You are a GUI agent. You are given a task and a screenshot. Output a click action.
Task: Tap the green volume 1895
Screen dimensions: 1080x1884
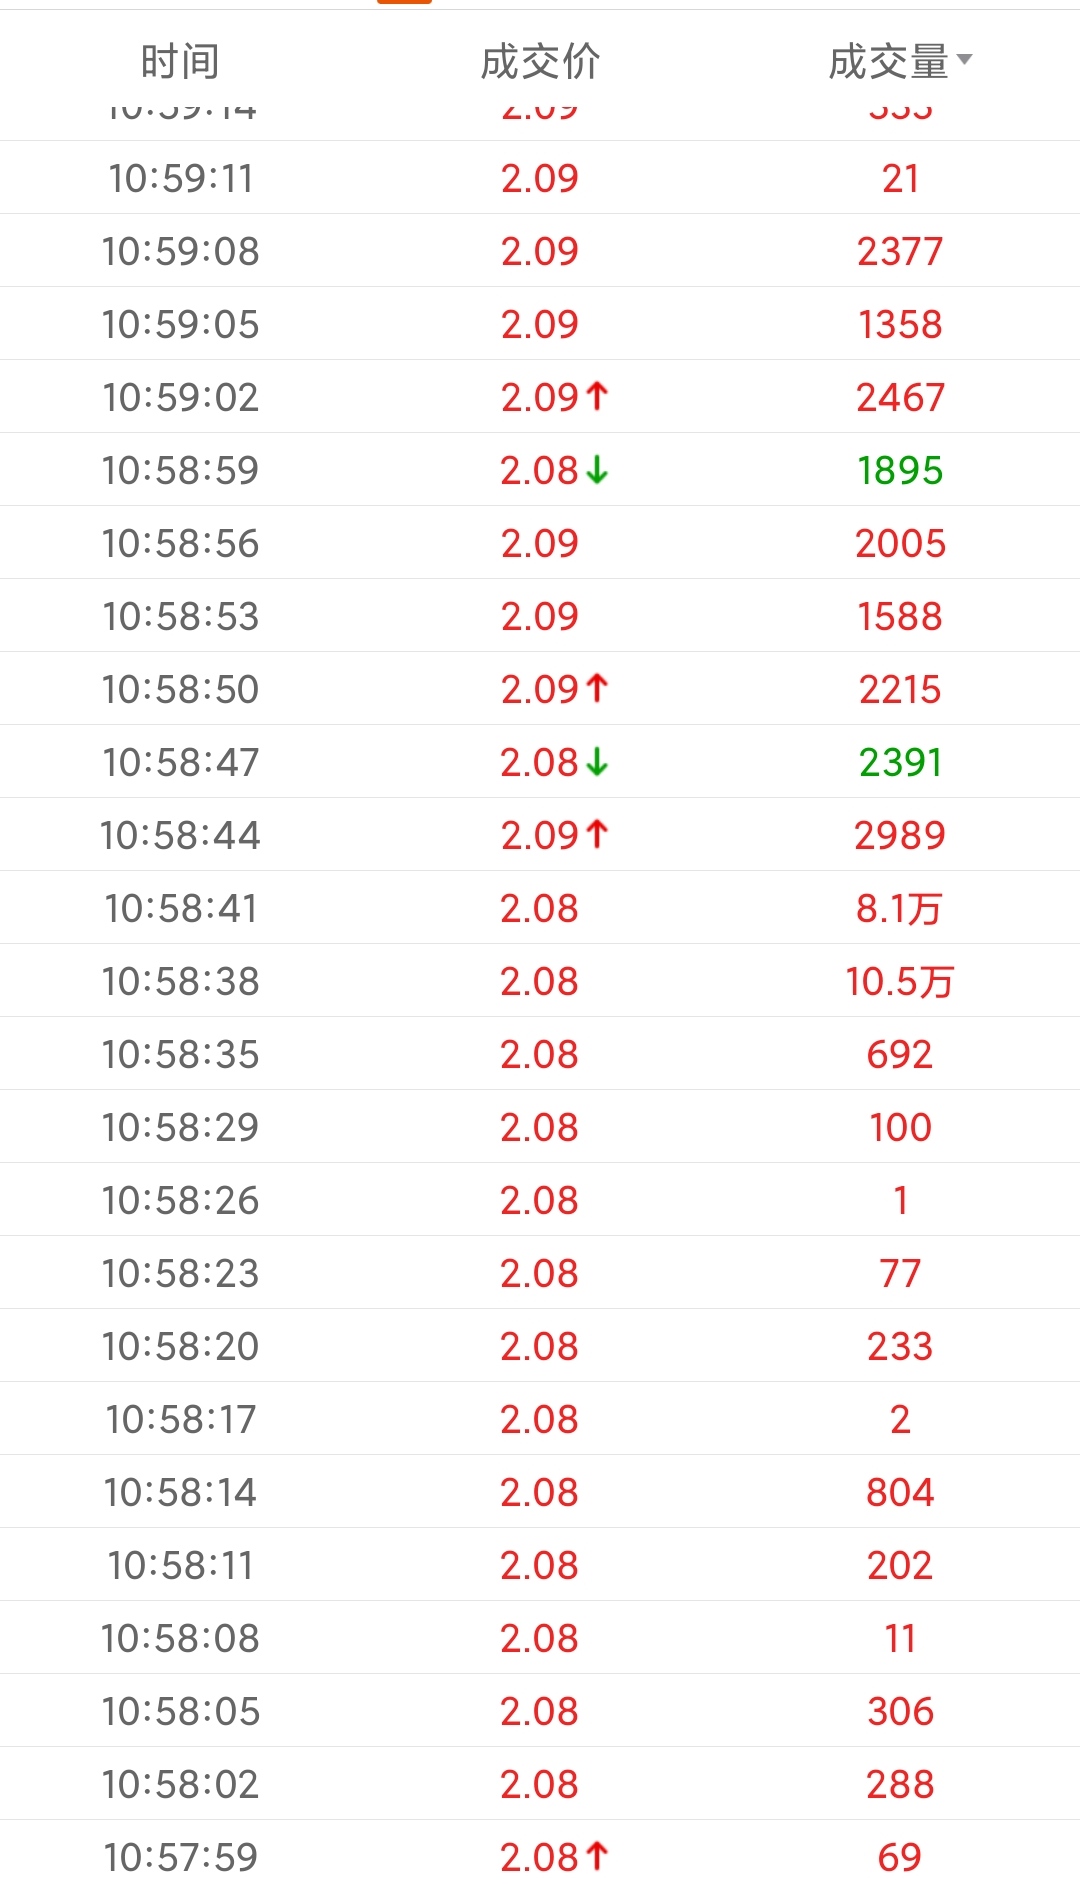[x=900, y=470]
